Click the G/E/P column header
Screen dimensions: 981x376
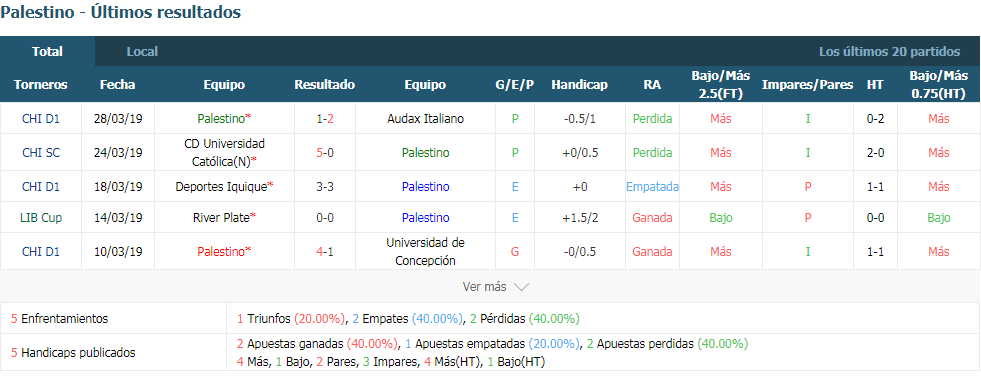[x=515, y=84]
